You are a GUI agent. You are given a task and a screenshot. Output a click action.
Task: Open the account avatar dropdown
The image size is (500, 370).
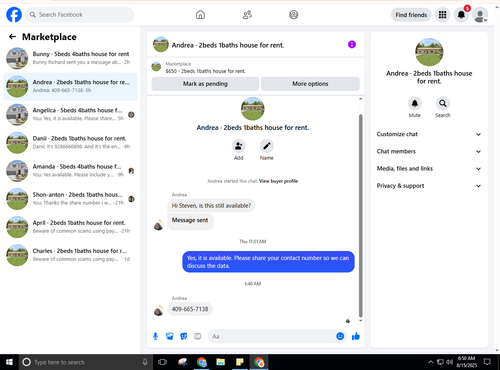point(480,15)
